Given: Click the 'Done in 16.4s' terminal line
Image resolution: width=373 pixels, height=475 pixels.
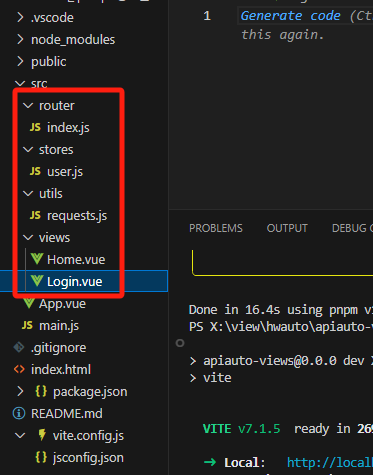Looking at the screenshot, I should [280, 310].
